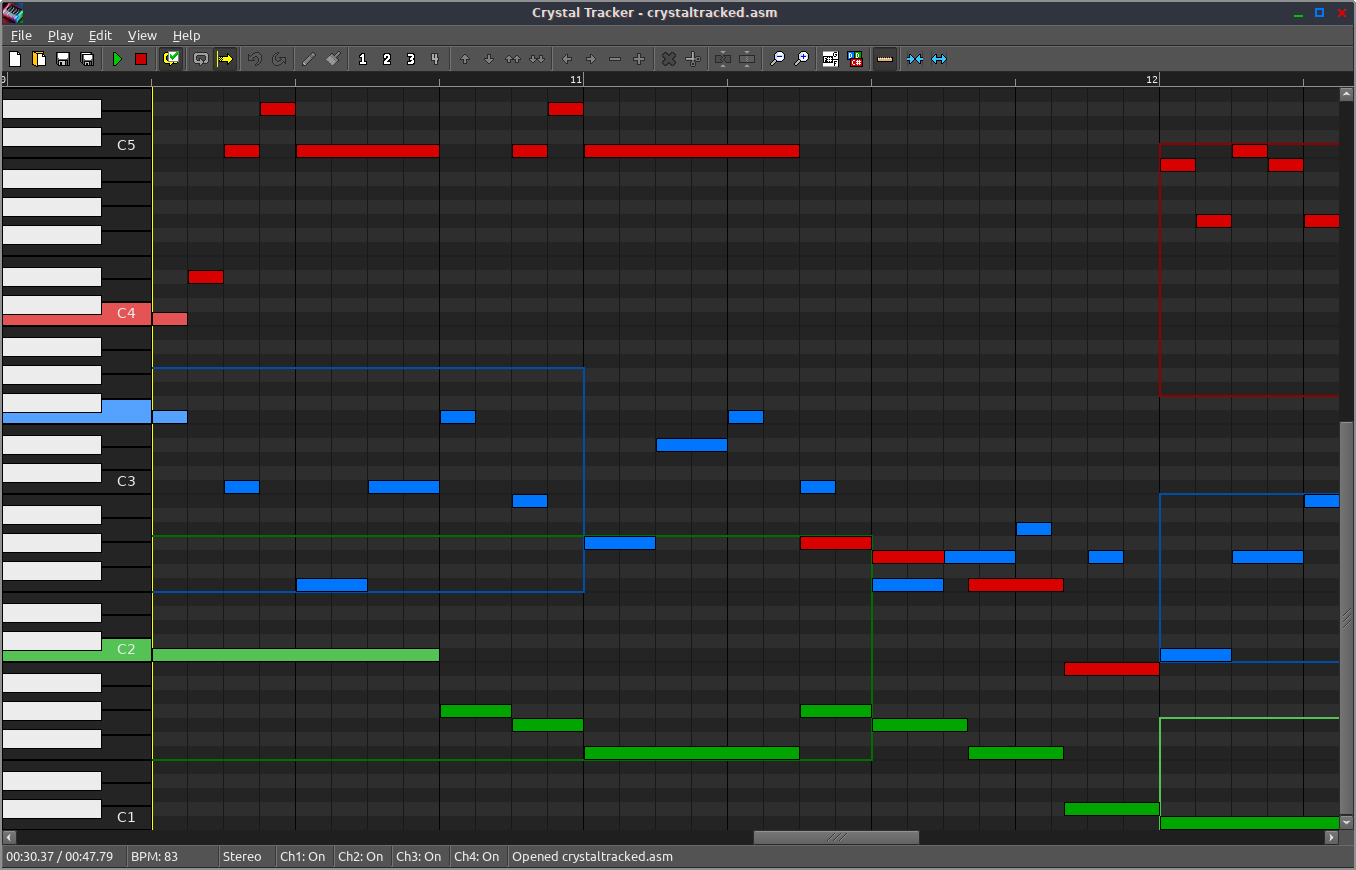Click the blue decrease spacing arrows icon
1356x870 pixels.
(x=914, y=59)
